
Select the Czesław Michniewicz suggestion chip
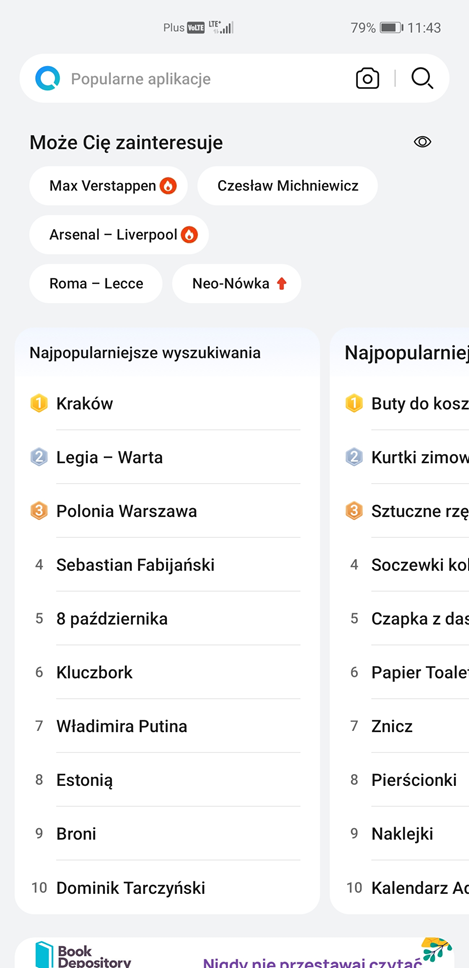click(x=288, y=185)
